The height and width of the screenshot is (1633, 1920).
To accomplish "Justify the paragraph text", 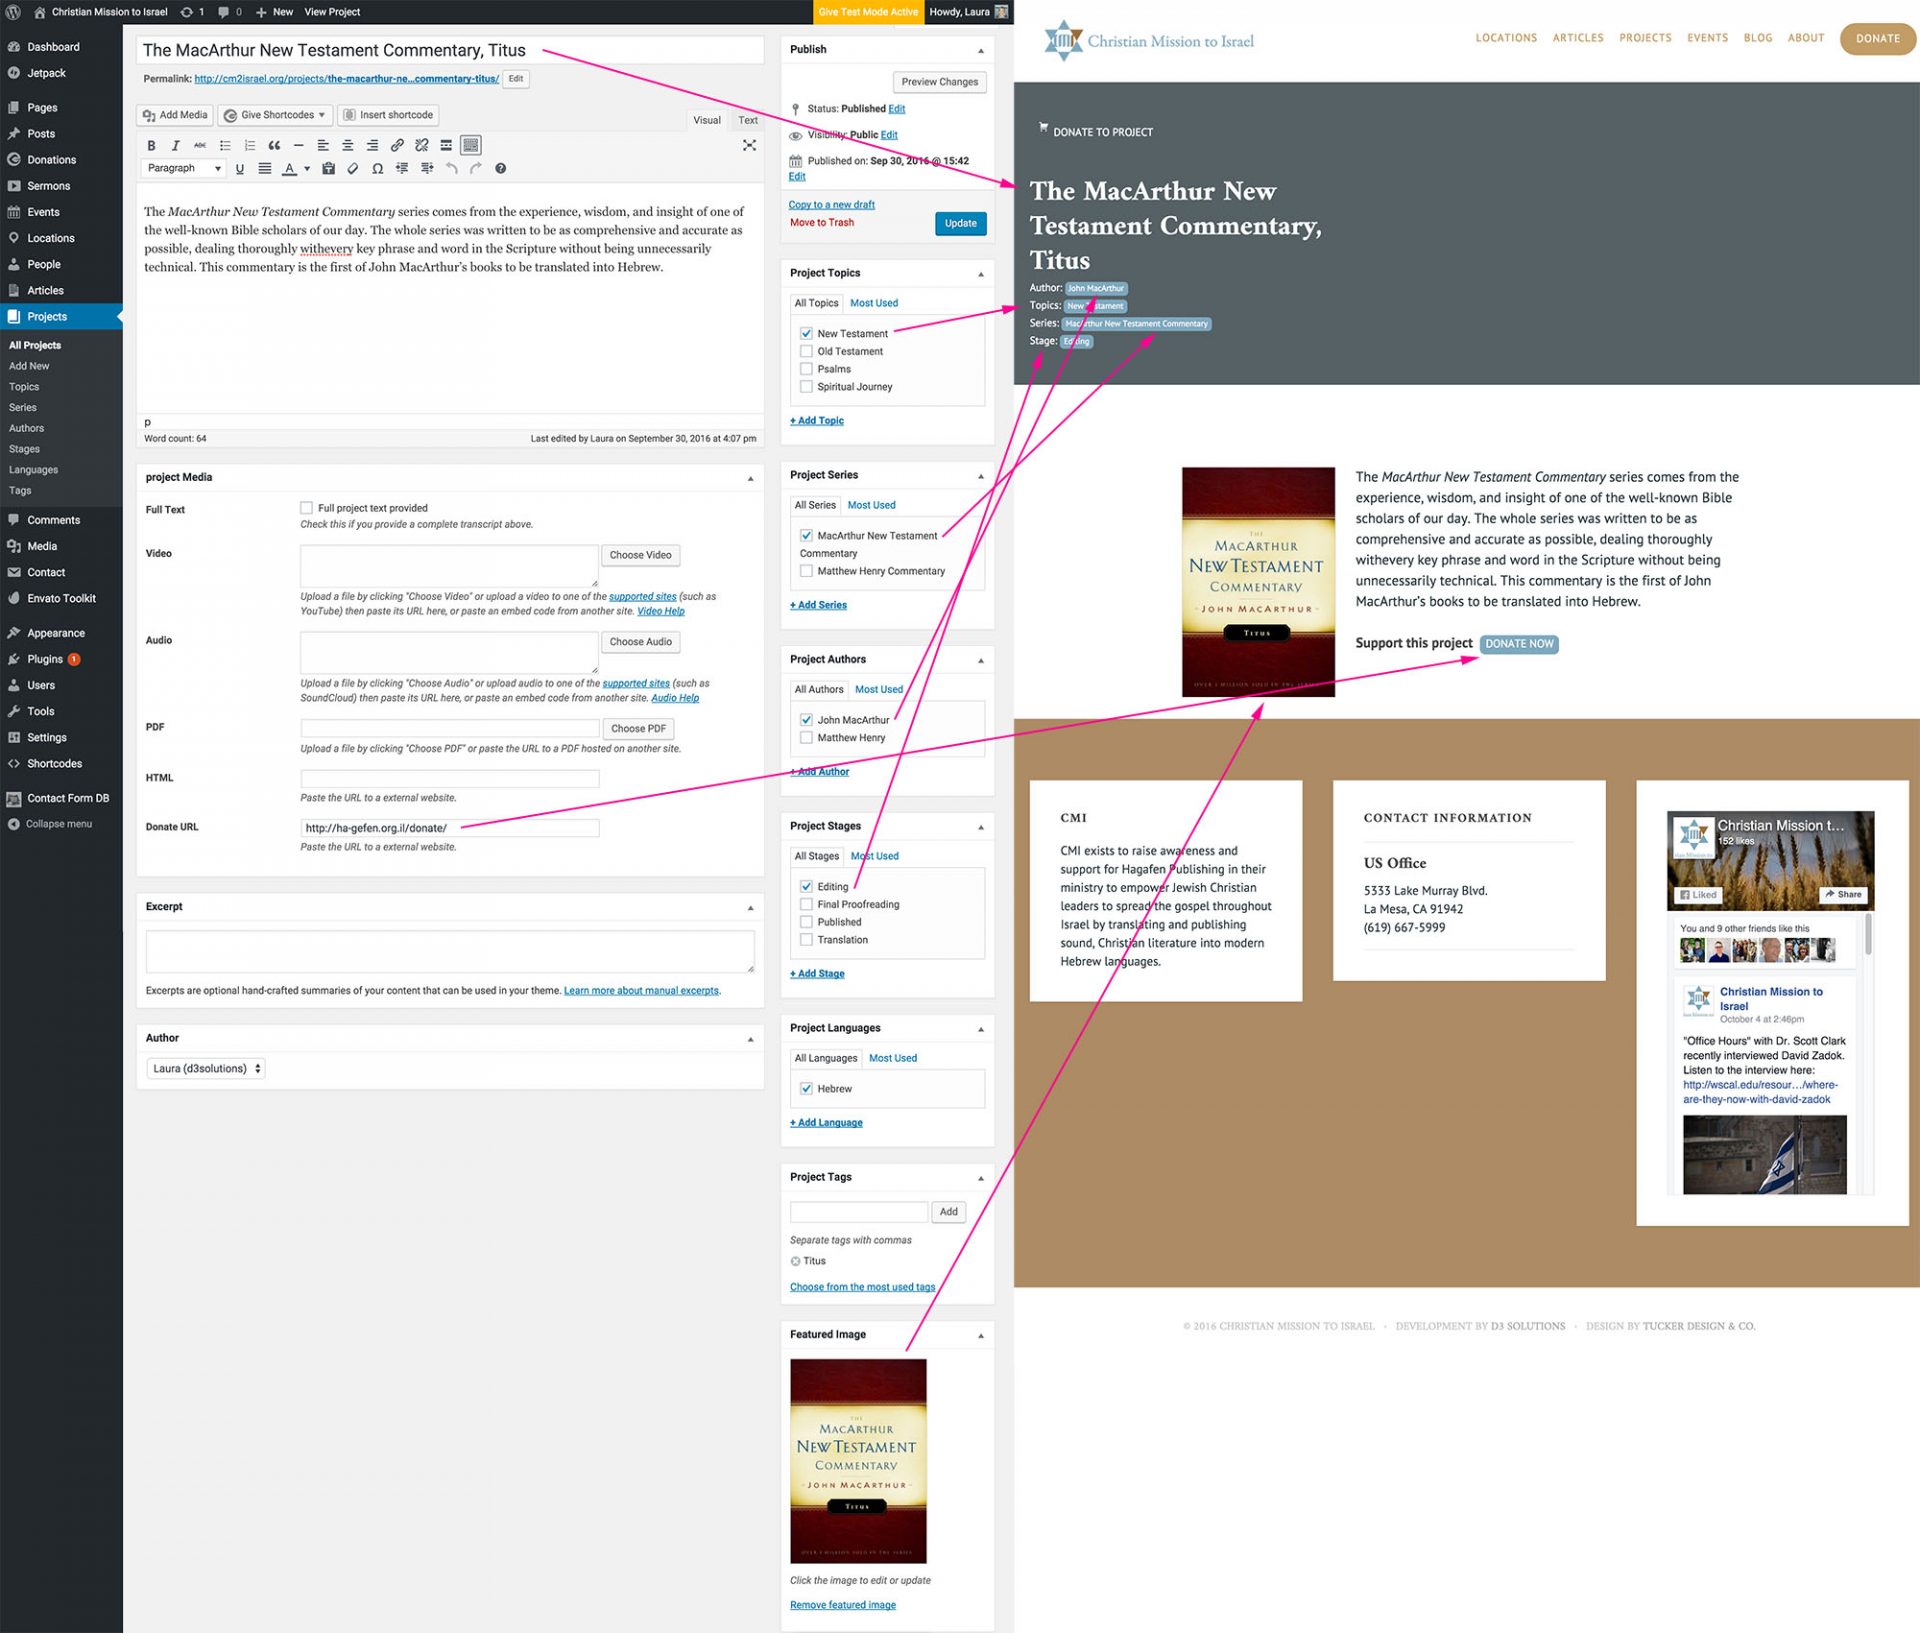I will 265,169.
